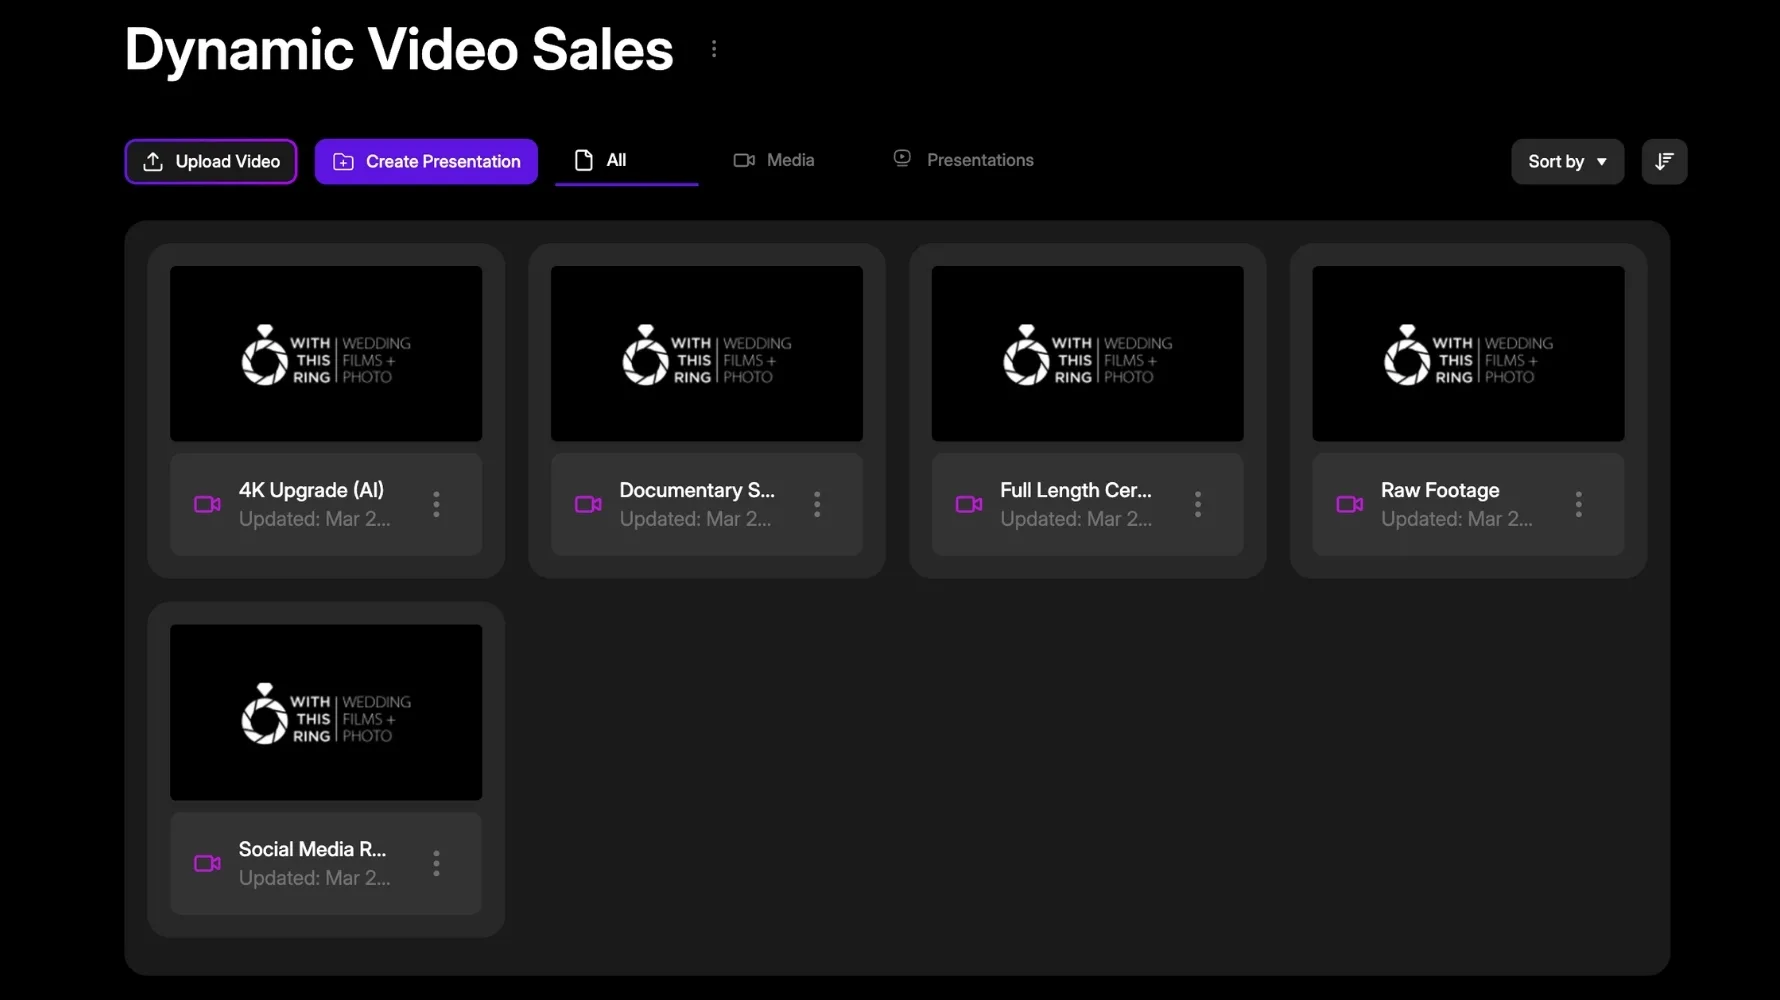Click the camera icon beside 4K Upgrade (AI)

click(x=207, y=504)
